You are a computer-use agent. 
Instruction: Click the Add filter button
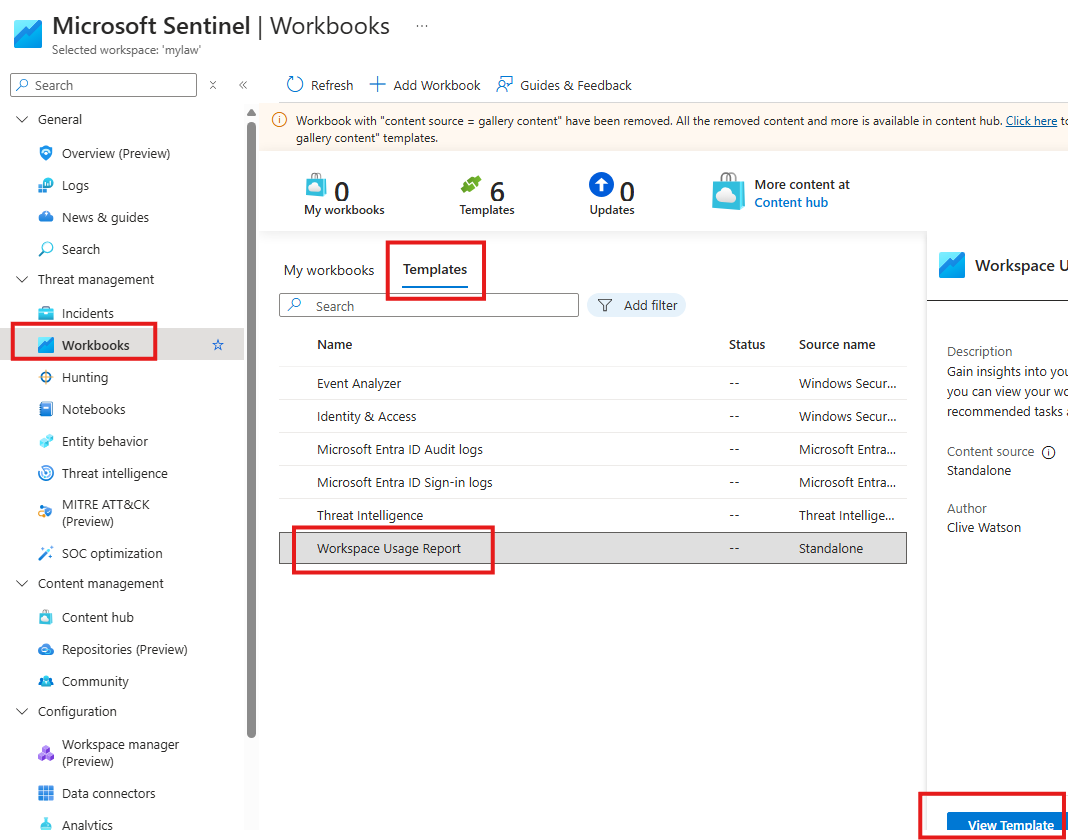(636, 305)
